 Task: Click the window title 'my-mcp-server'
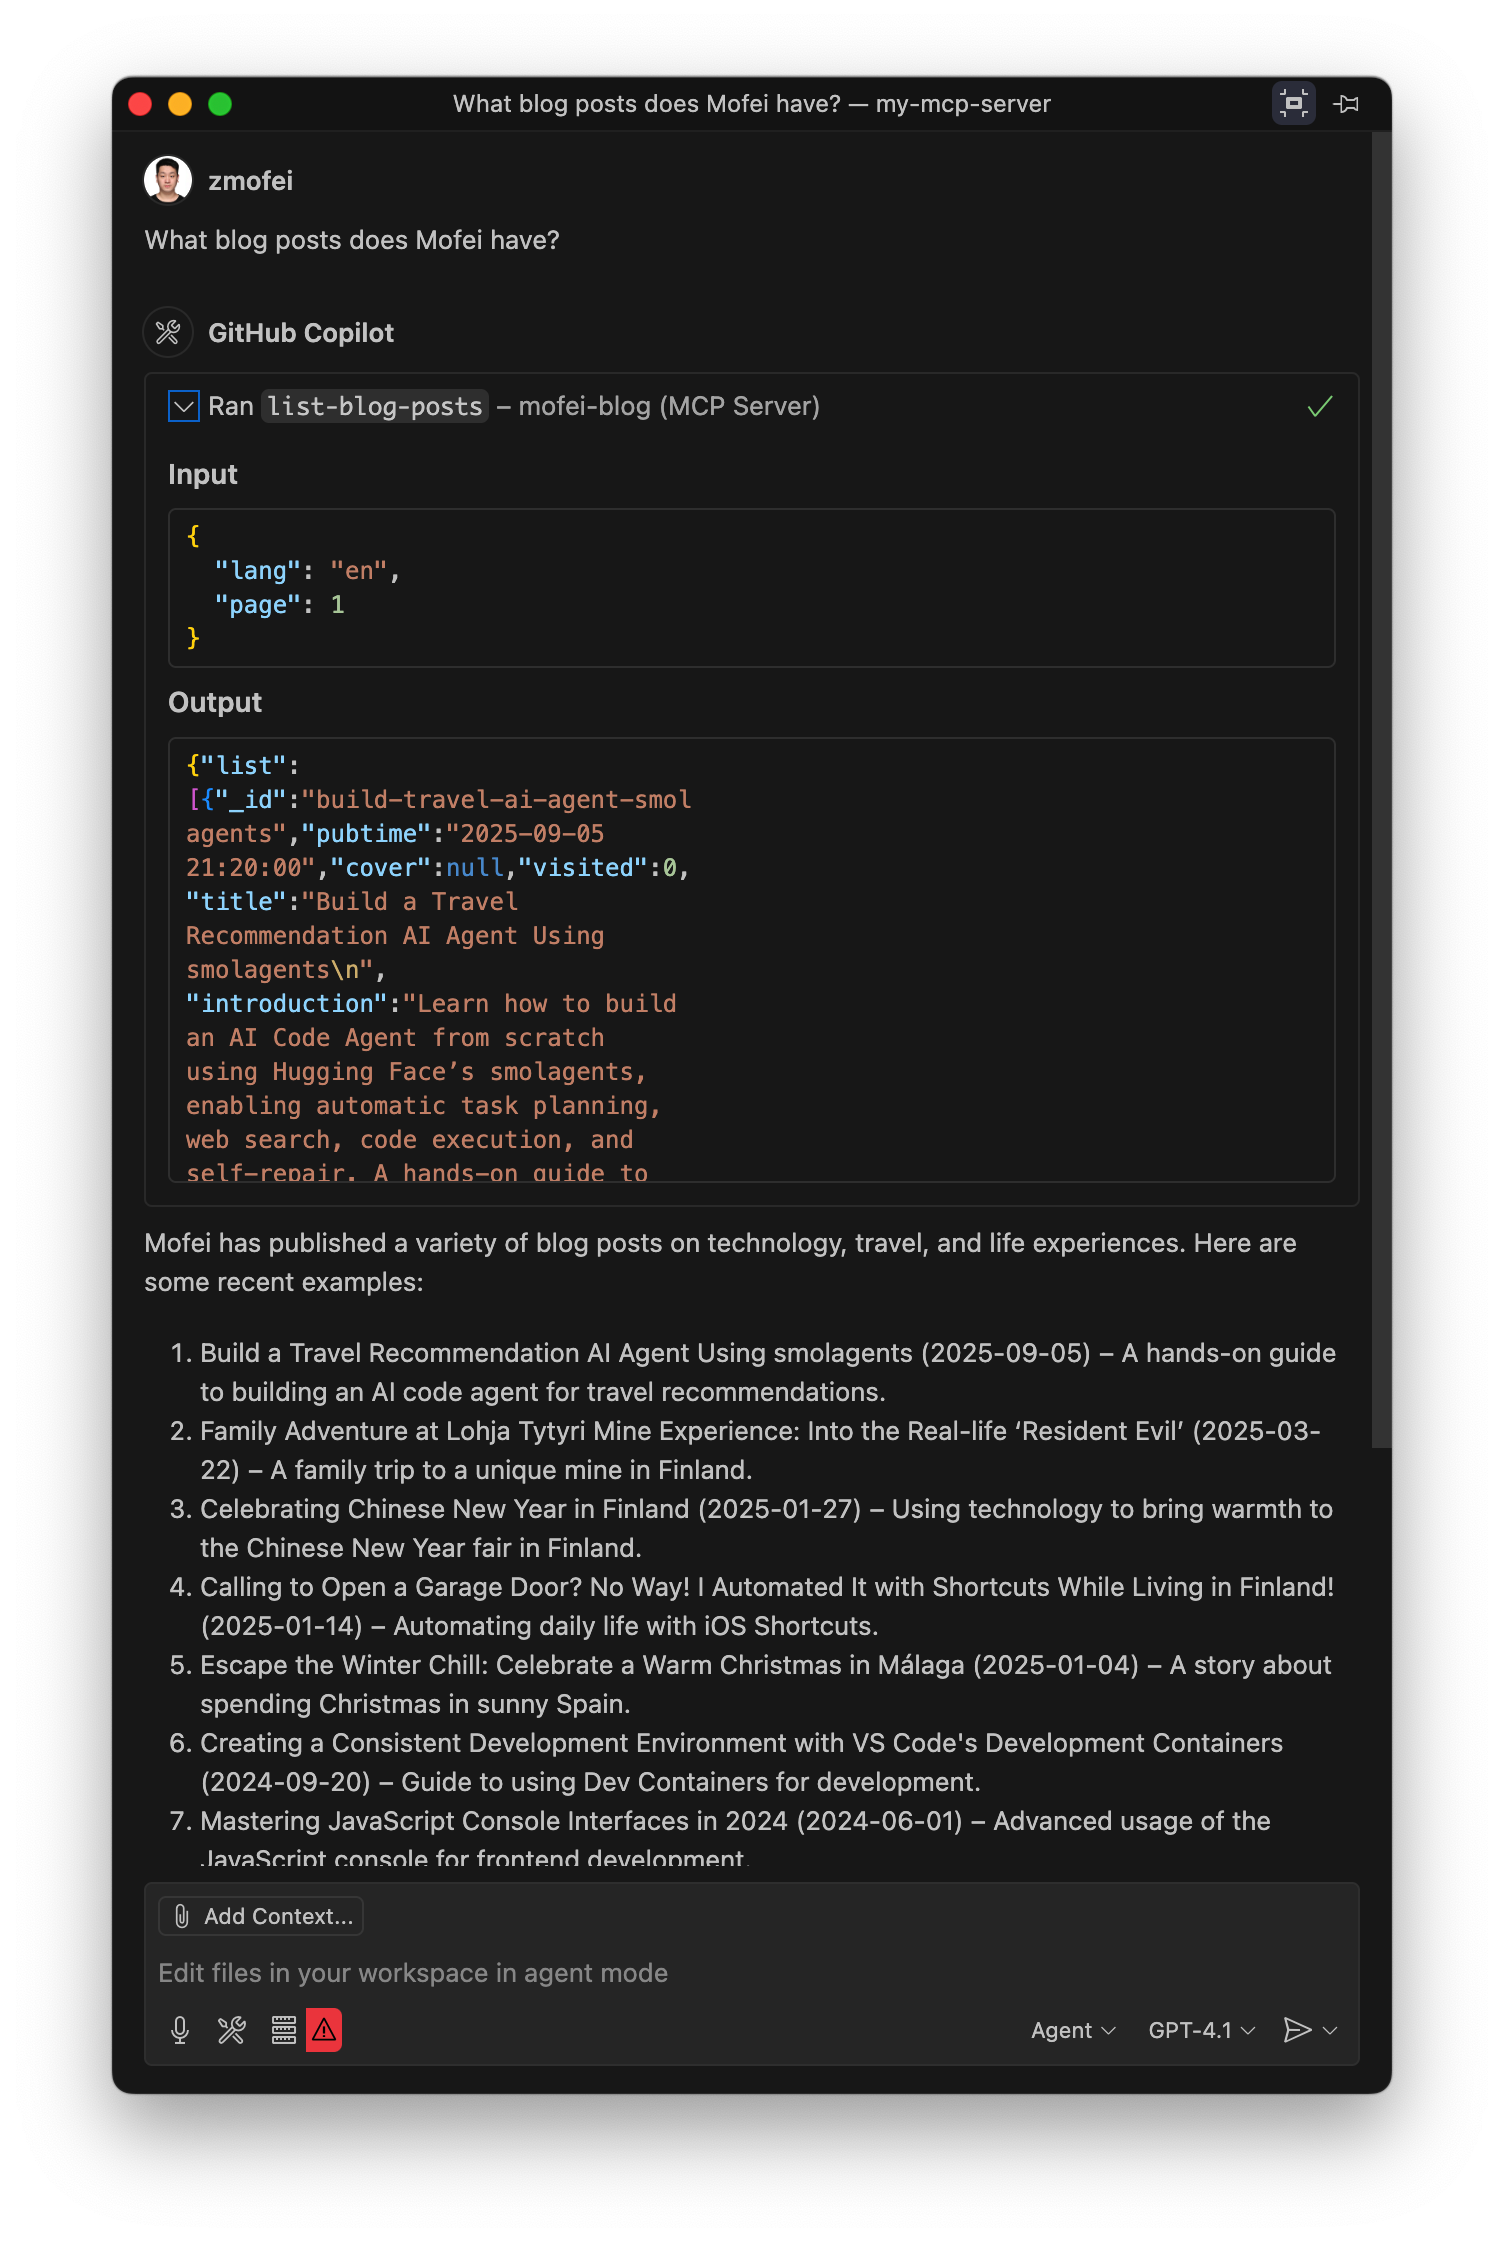click(x=963, y=104)
